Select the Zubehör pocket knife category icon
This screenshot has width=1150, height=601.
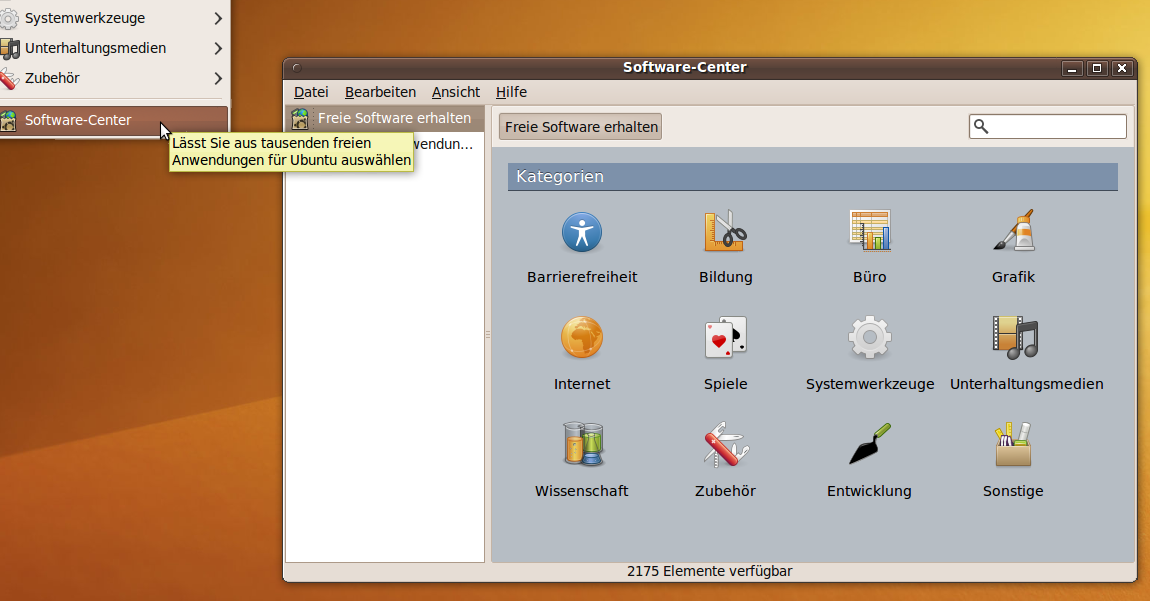[725, 445]
